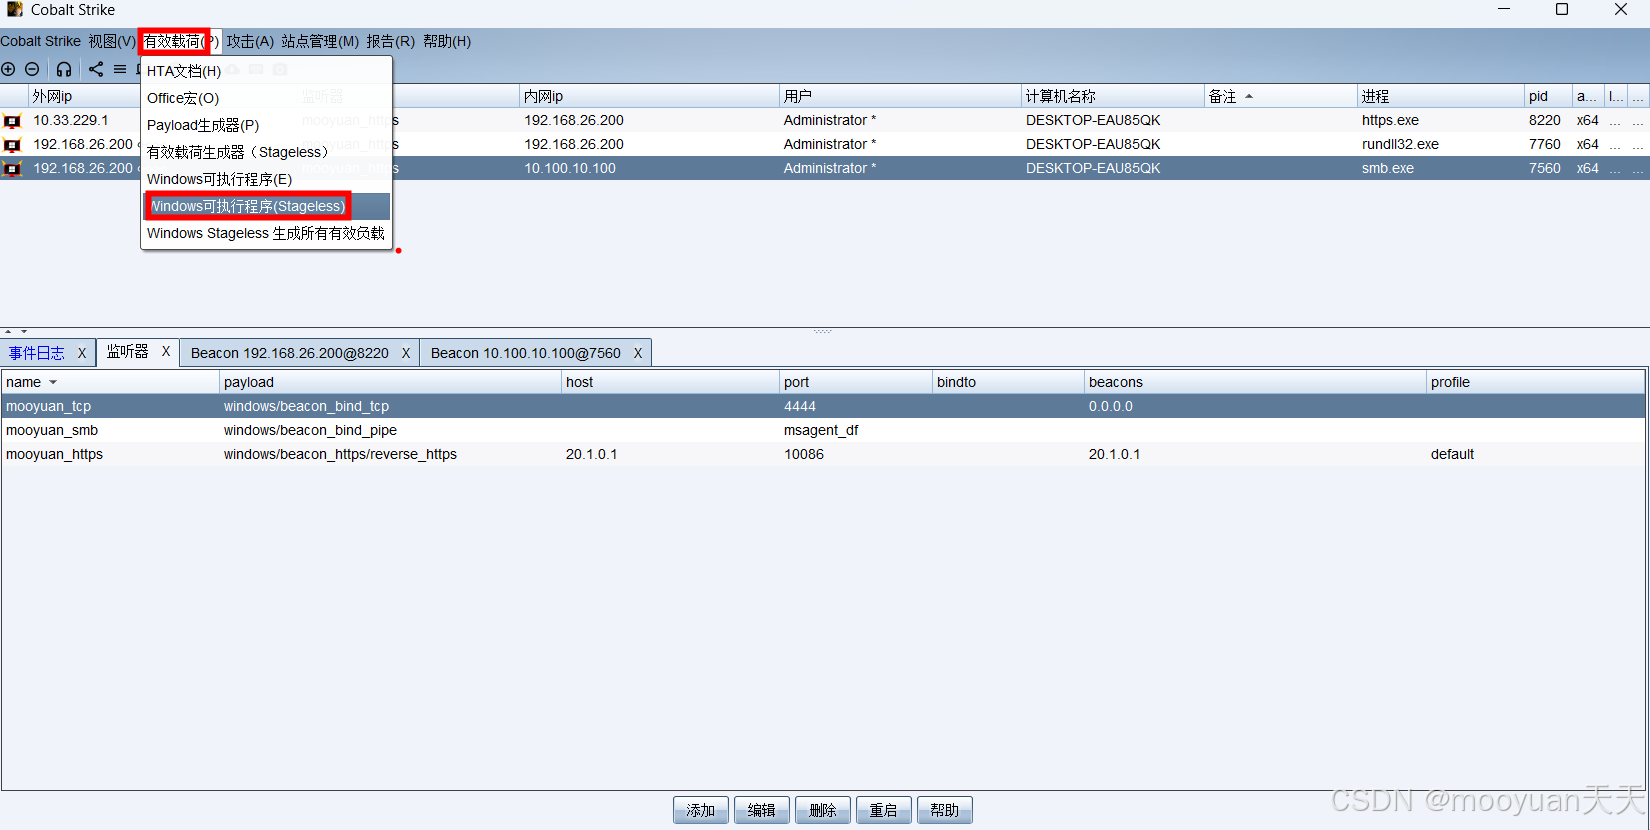The image size is (1650, 830).
Task: Close the Beacon 192.168.26.200@8220 tab
Action: (x=406, y=353)
